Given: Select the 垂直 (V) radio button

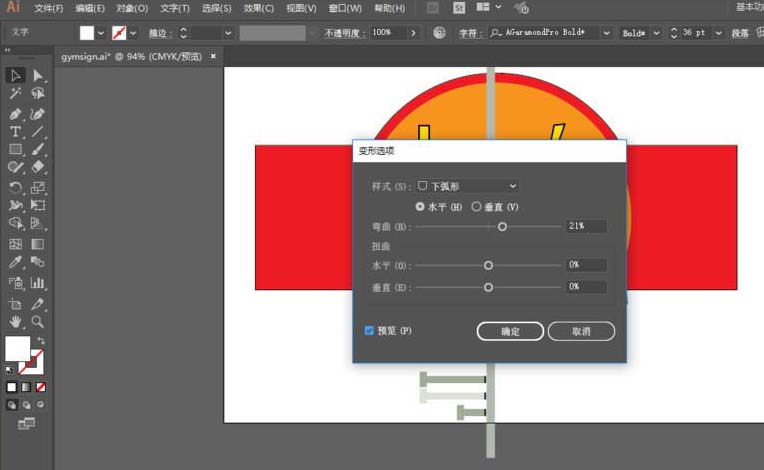Looking at the screenshot, I should pos(477,207).
